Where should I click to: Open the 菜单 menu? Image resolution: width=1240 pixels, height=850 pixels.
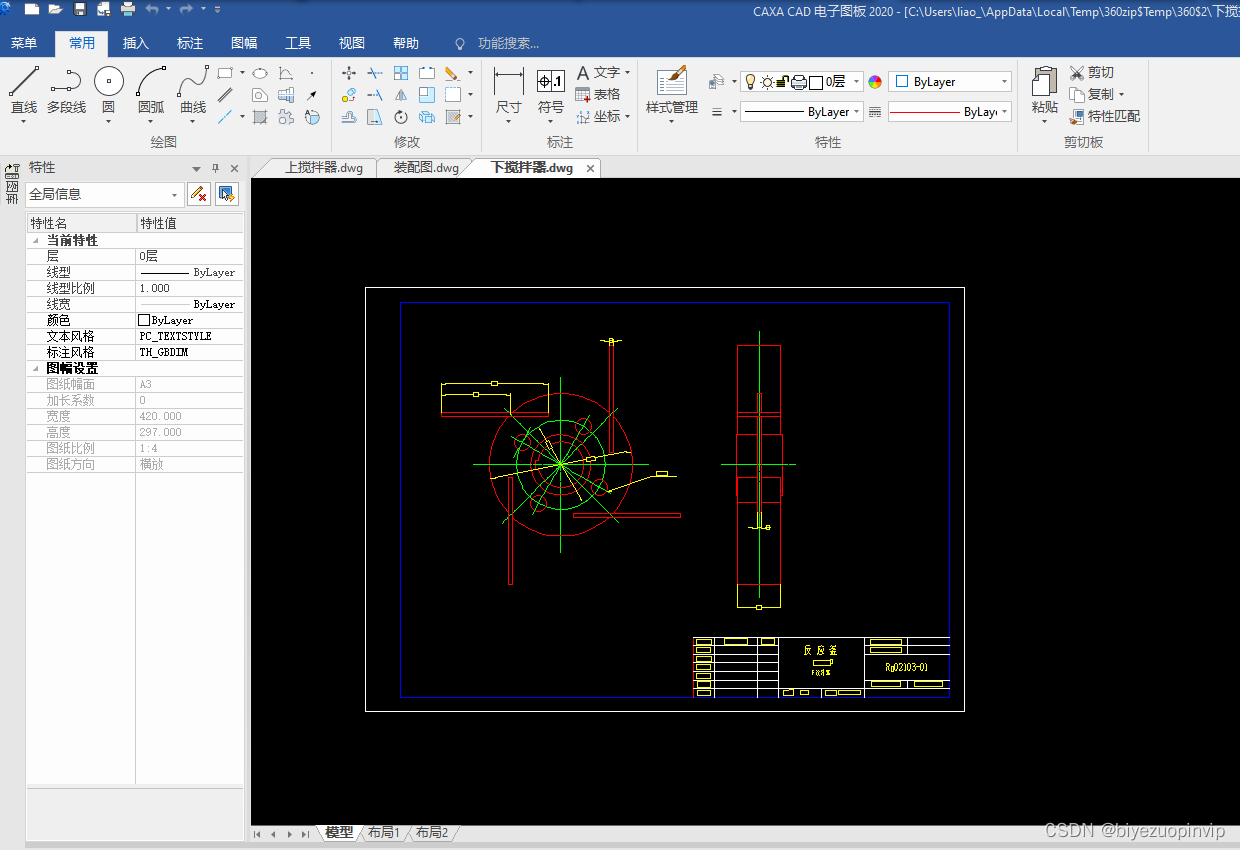(x=24, y=43)
